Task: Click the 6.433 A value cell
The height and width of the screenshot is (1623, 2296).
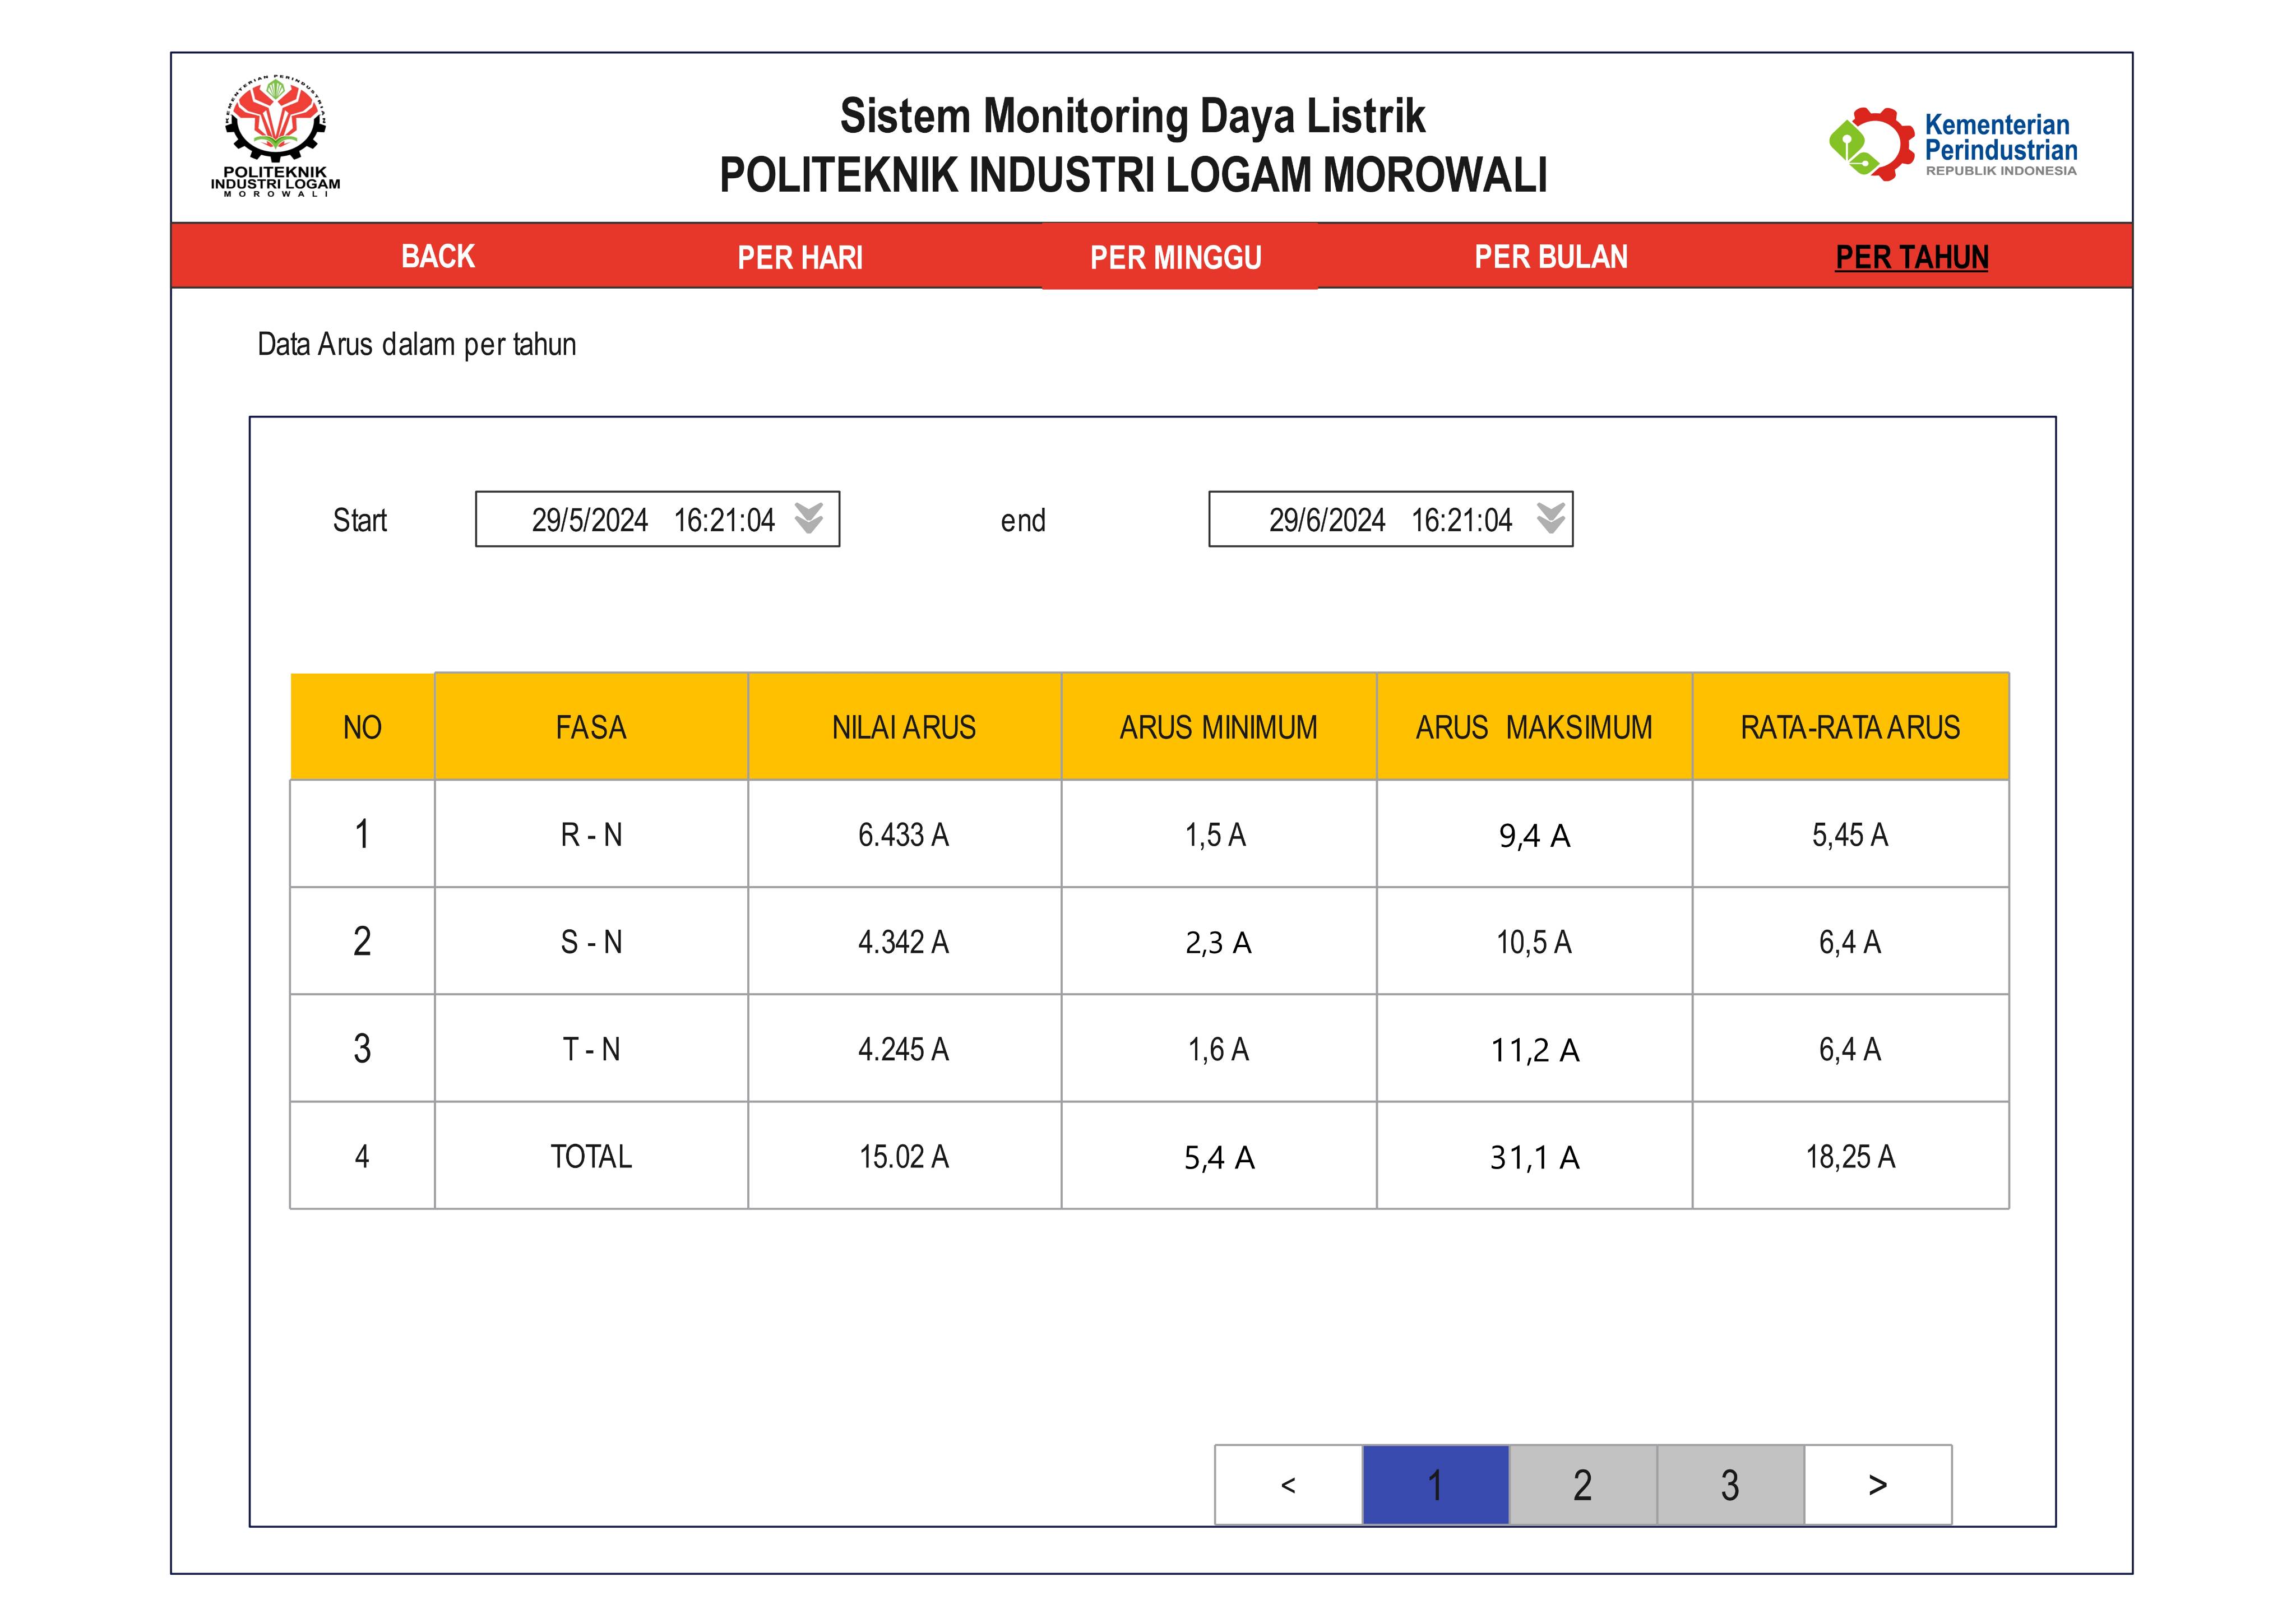Action: pyautogui.click(x=904, y=834)
